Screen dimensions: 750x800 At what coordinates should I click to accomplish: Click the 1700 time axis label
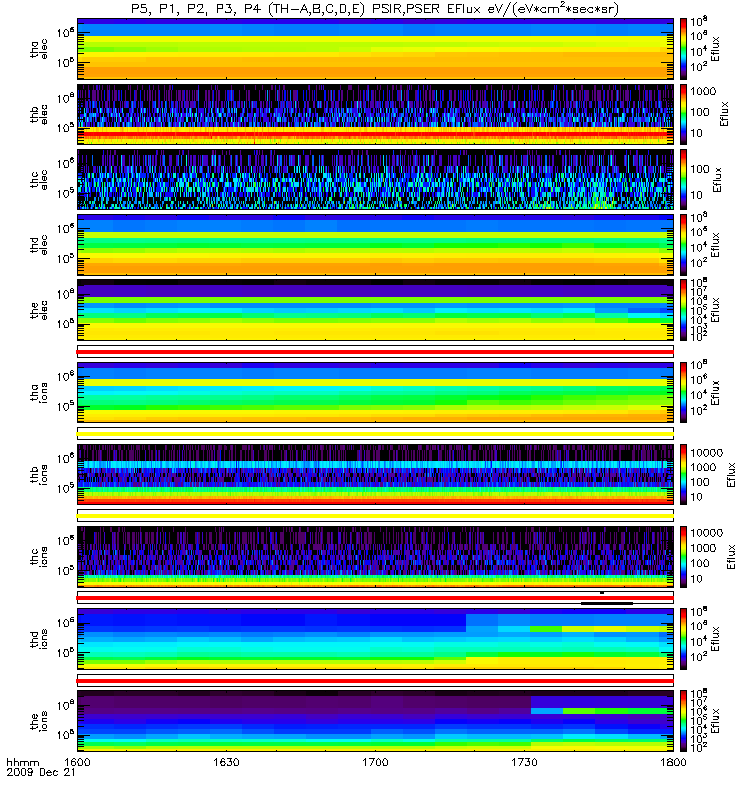[376, 762]
